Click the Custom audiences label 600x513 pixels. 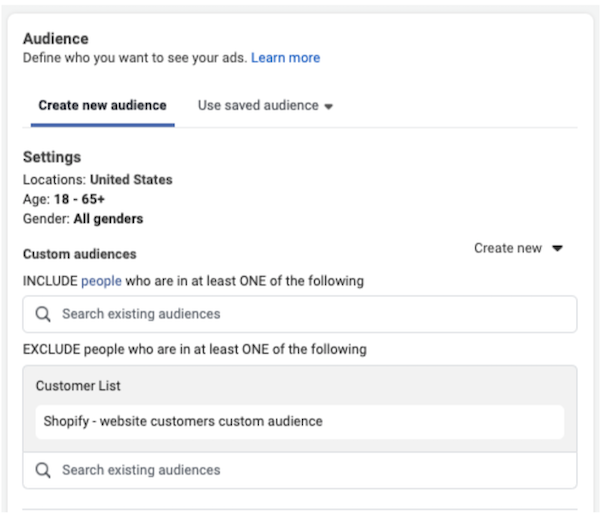tap(79, 254)
